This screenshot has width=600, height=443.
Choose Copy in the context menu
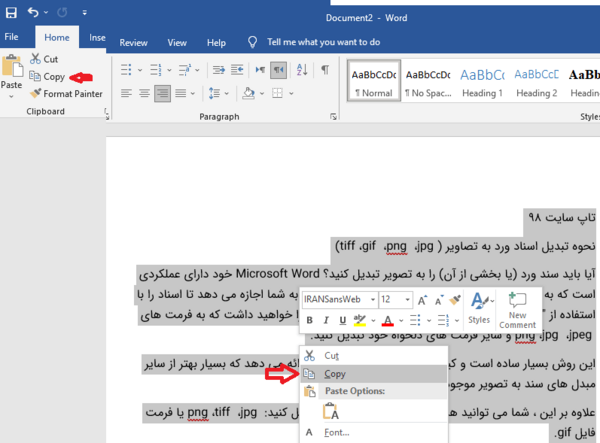(x=373, y=374)
